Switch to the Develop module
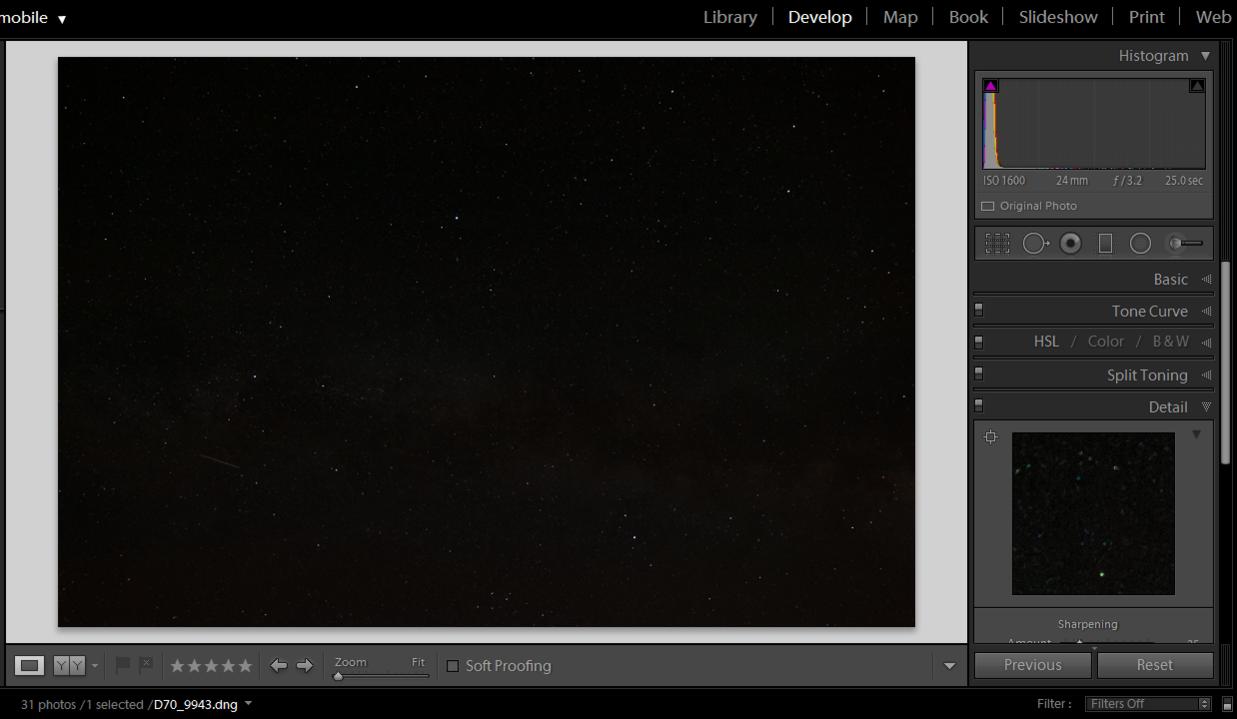This screenshot has height=719, width=1237. click(x=820, y=17)
